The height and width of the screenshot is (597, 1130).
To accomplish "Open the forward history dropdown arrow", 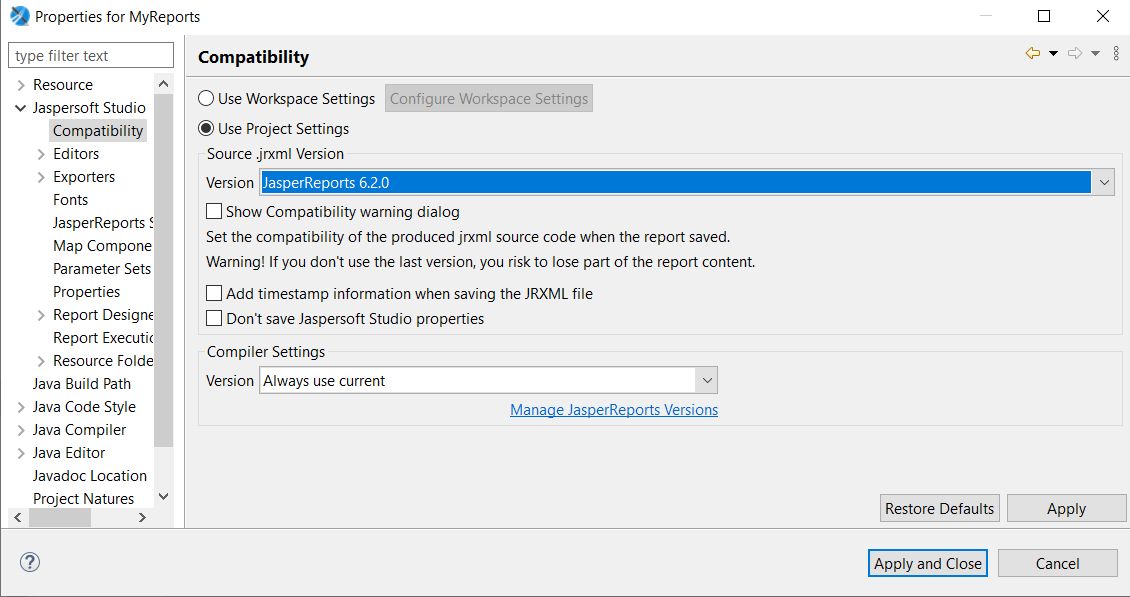I will coord(1095,53).
